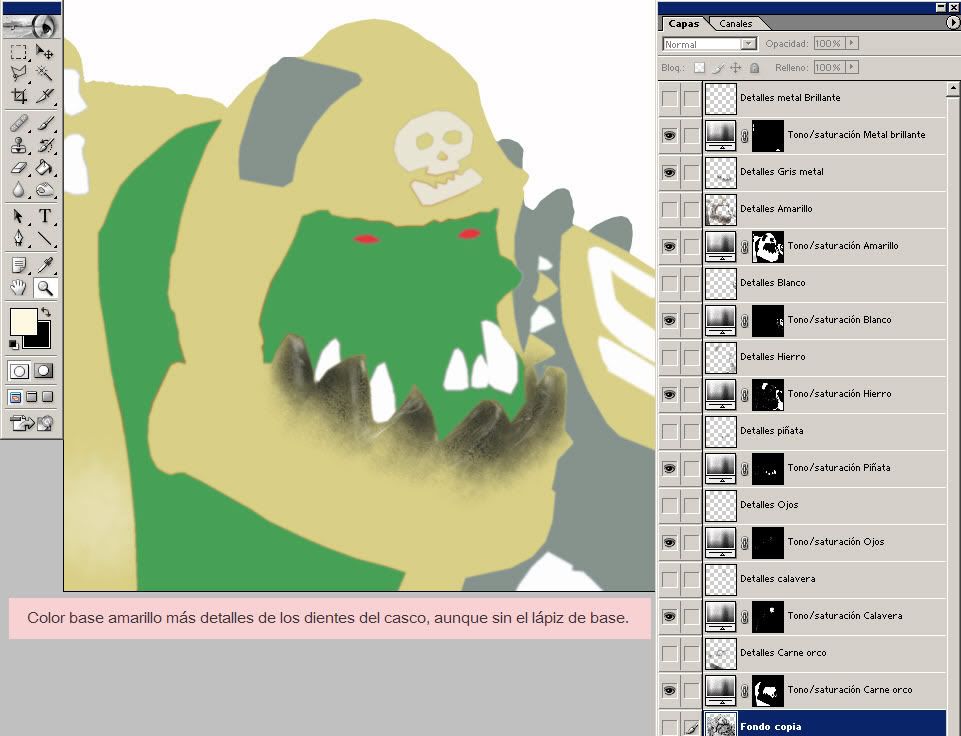
Task: Select the Pen tool
Action: pos(19,238)
